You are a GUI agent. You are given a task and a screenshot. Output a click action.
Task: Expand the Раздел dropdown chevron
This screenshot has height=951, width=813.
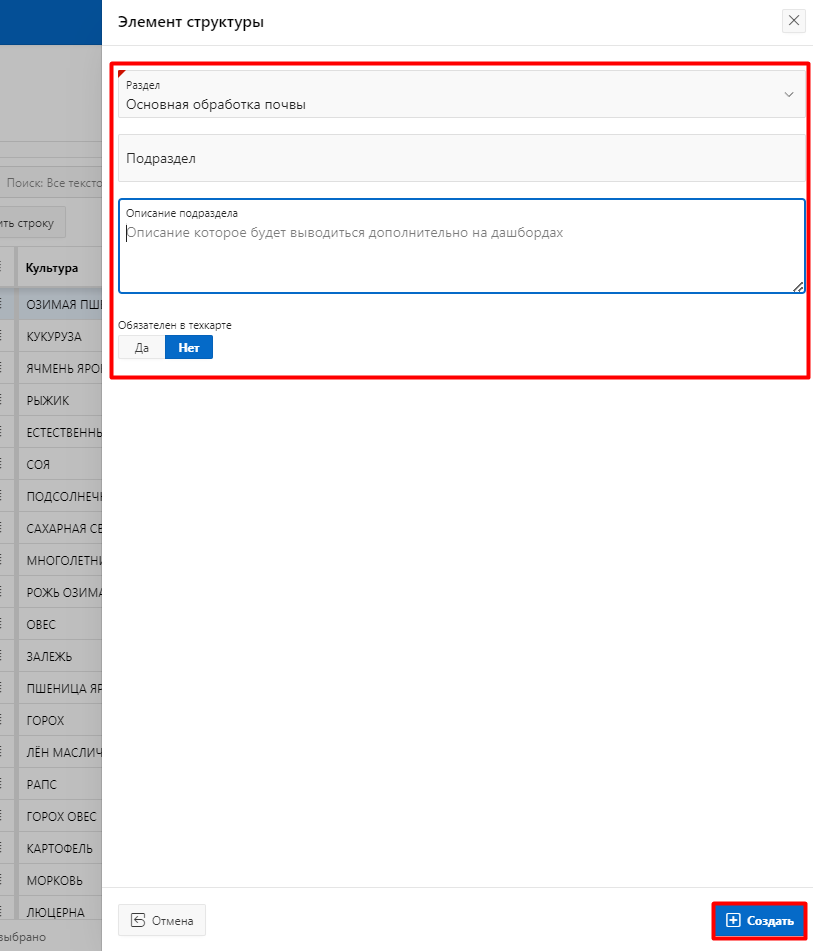tap(788, 95)
